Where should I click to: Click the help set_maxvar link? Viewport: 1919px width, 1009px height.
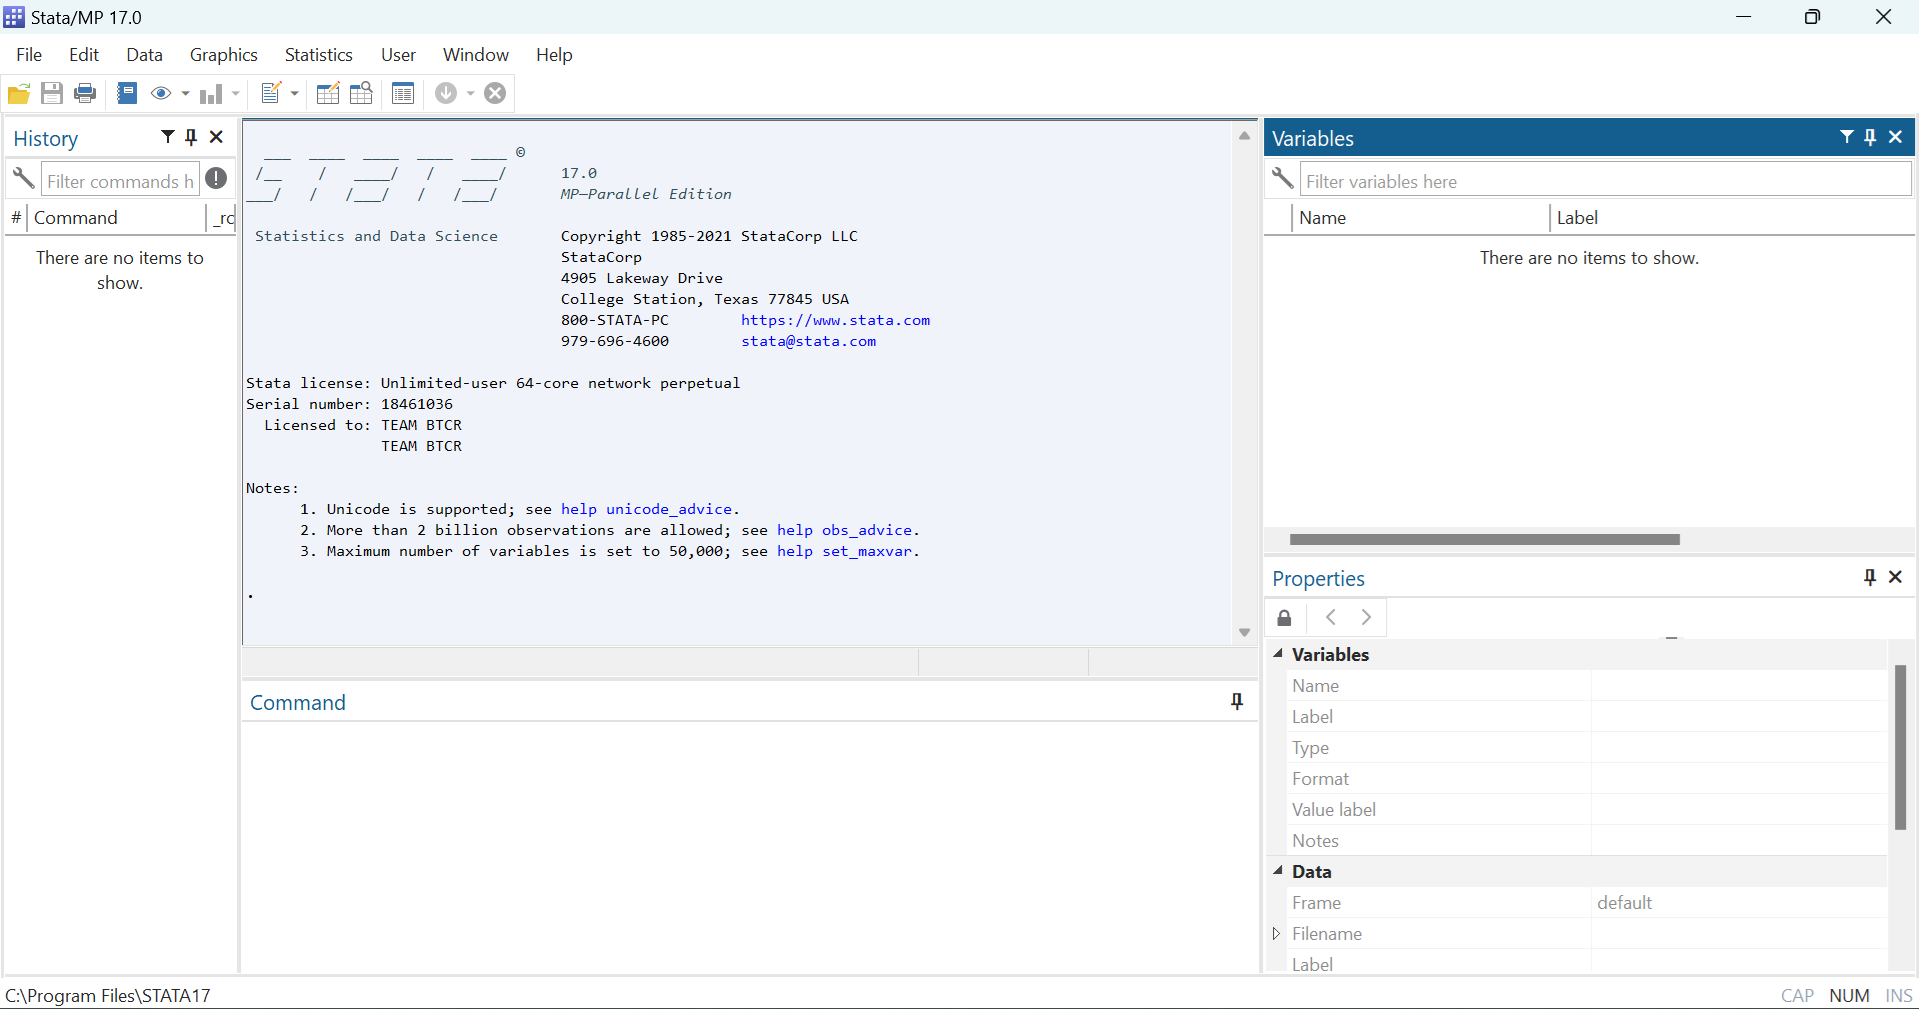coord(845,551)
